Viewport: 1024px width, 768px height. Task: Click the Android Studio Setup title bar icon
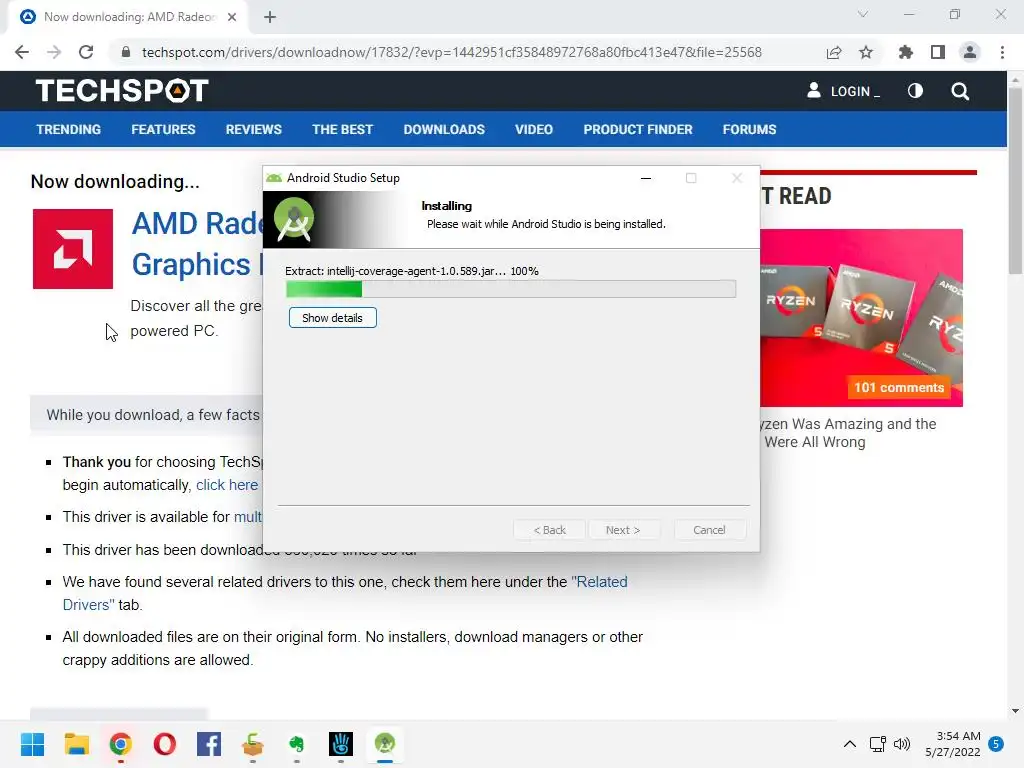pos(274,178)
